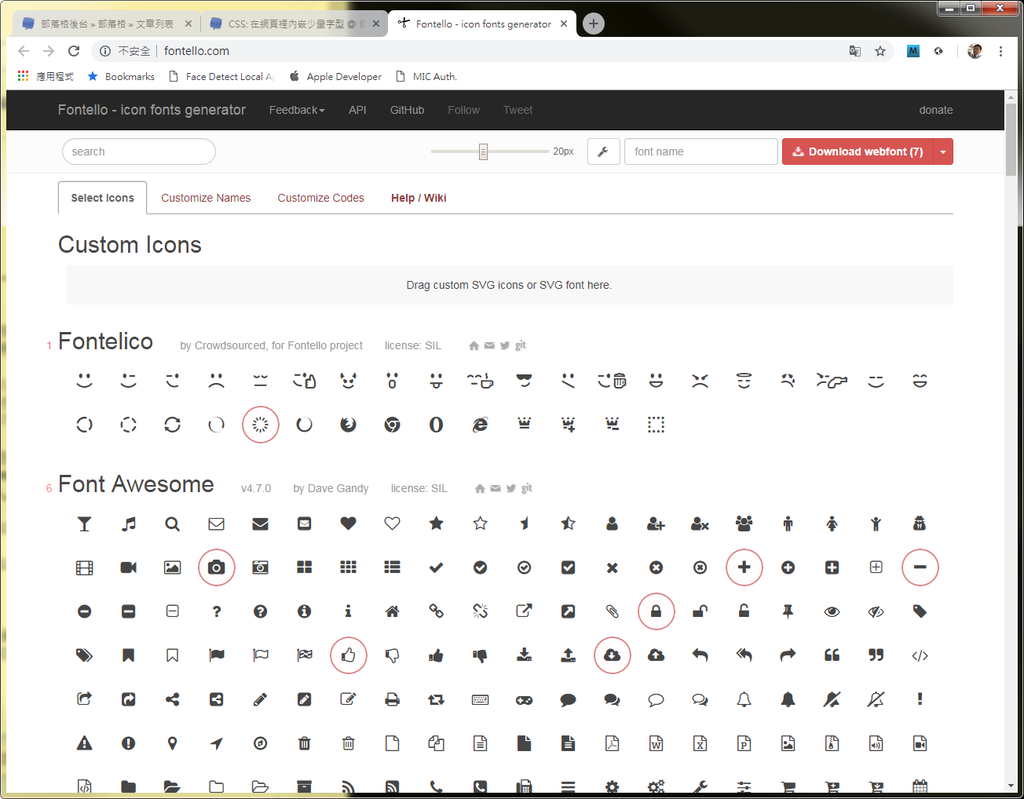Select the paperclip attachment icon

pyautogui.click(x=612, y=611)
